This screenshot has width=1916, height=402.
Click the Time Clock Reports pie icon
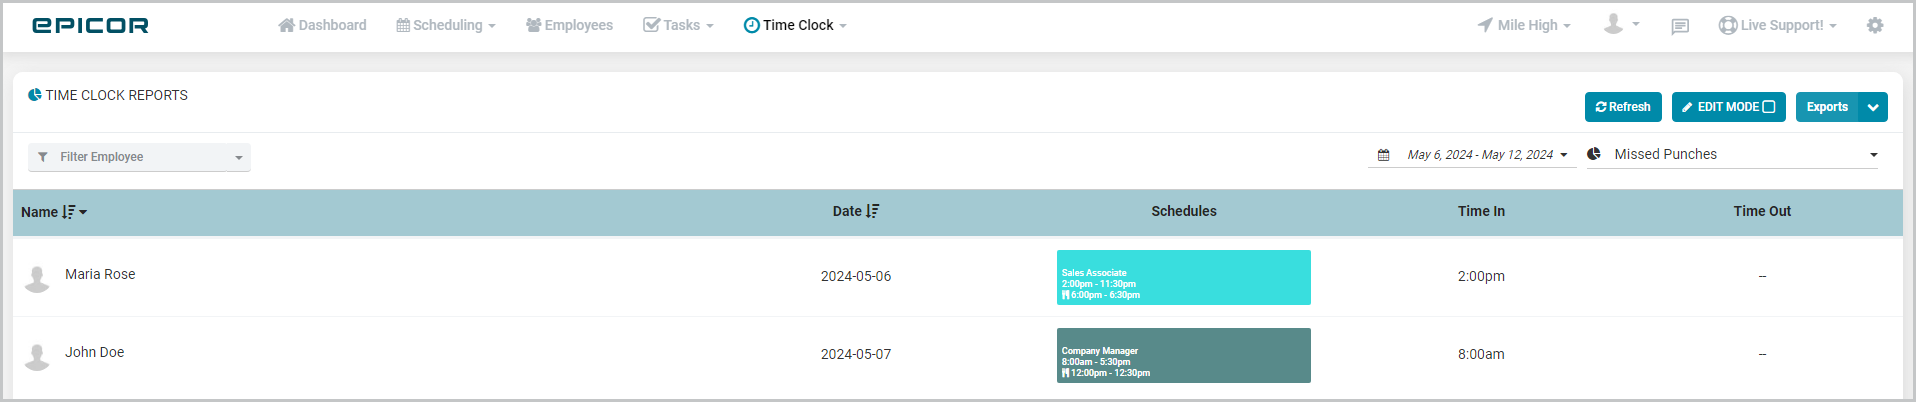point(35,95)
